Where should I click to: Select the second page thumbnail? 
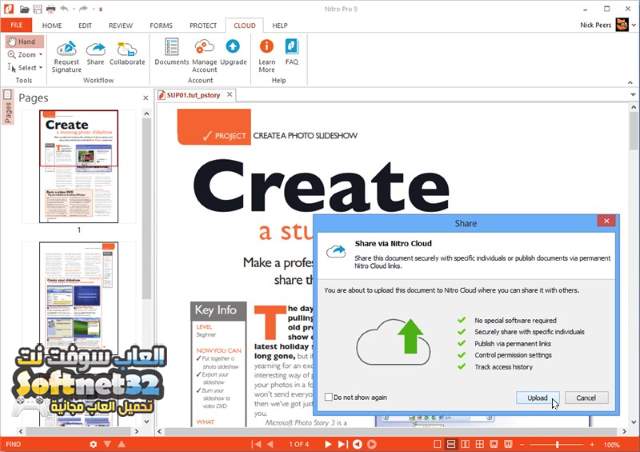pos(79,294)
